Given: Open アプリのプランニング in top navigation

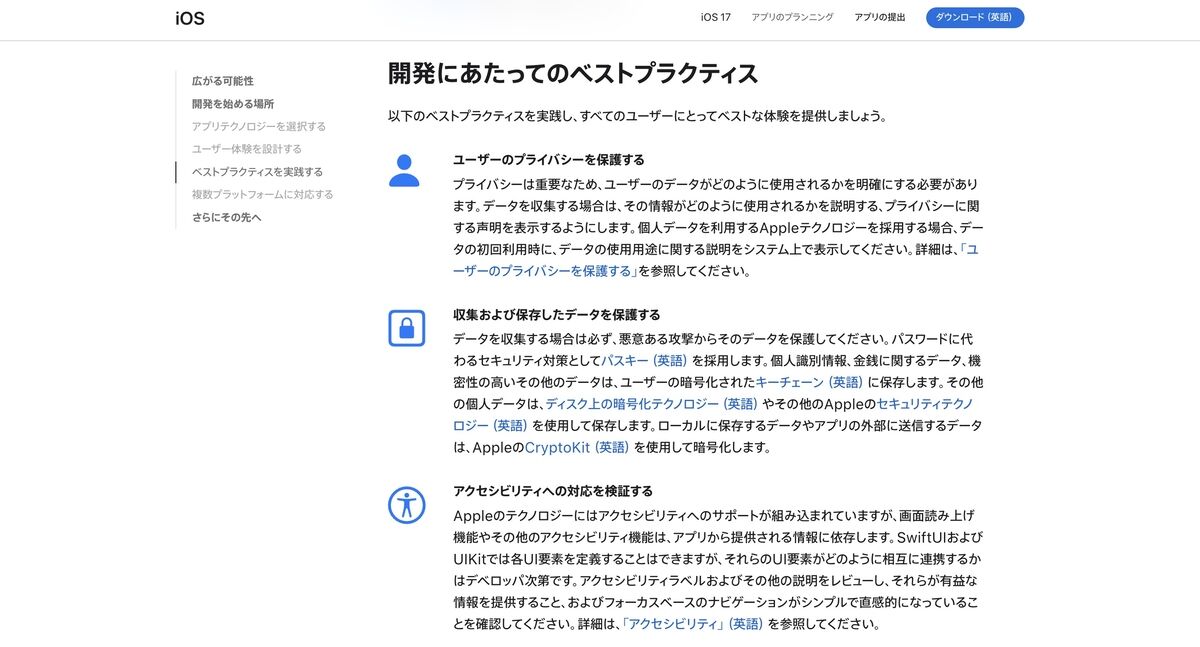Looking at the screenshot, I should tap(792, 17).
